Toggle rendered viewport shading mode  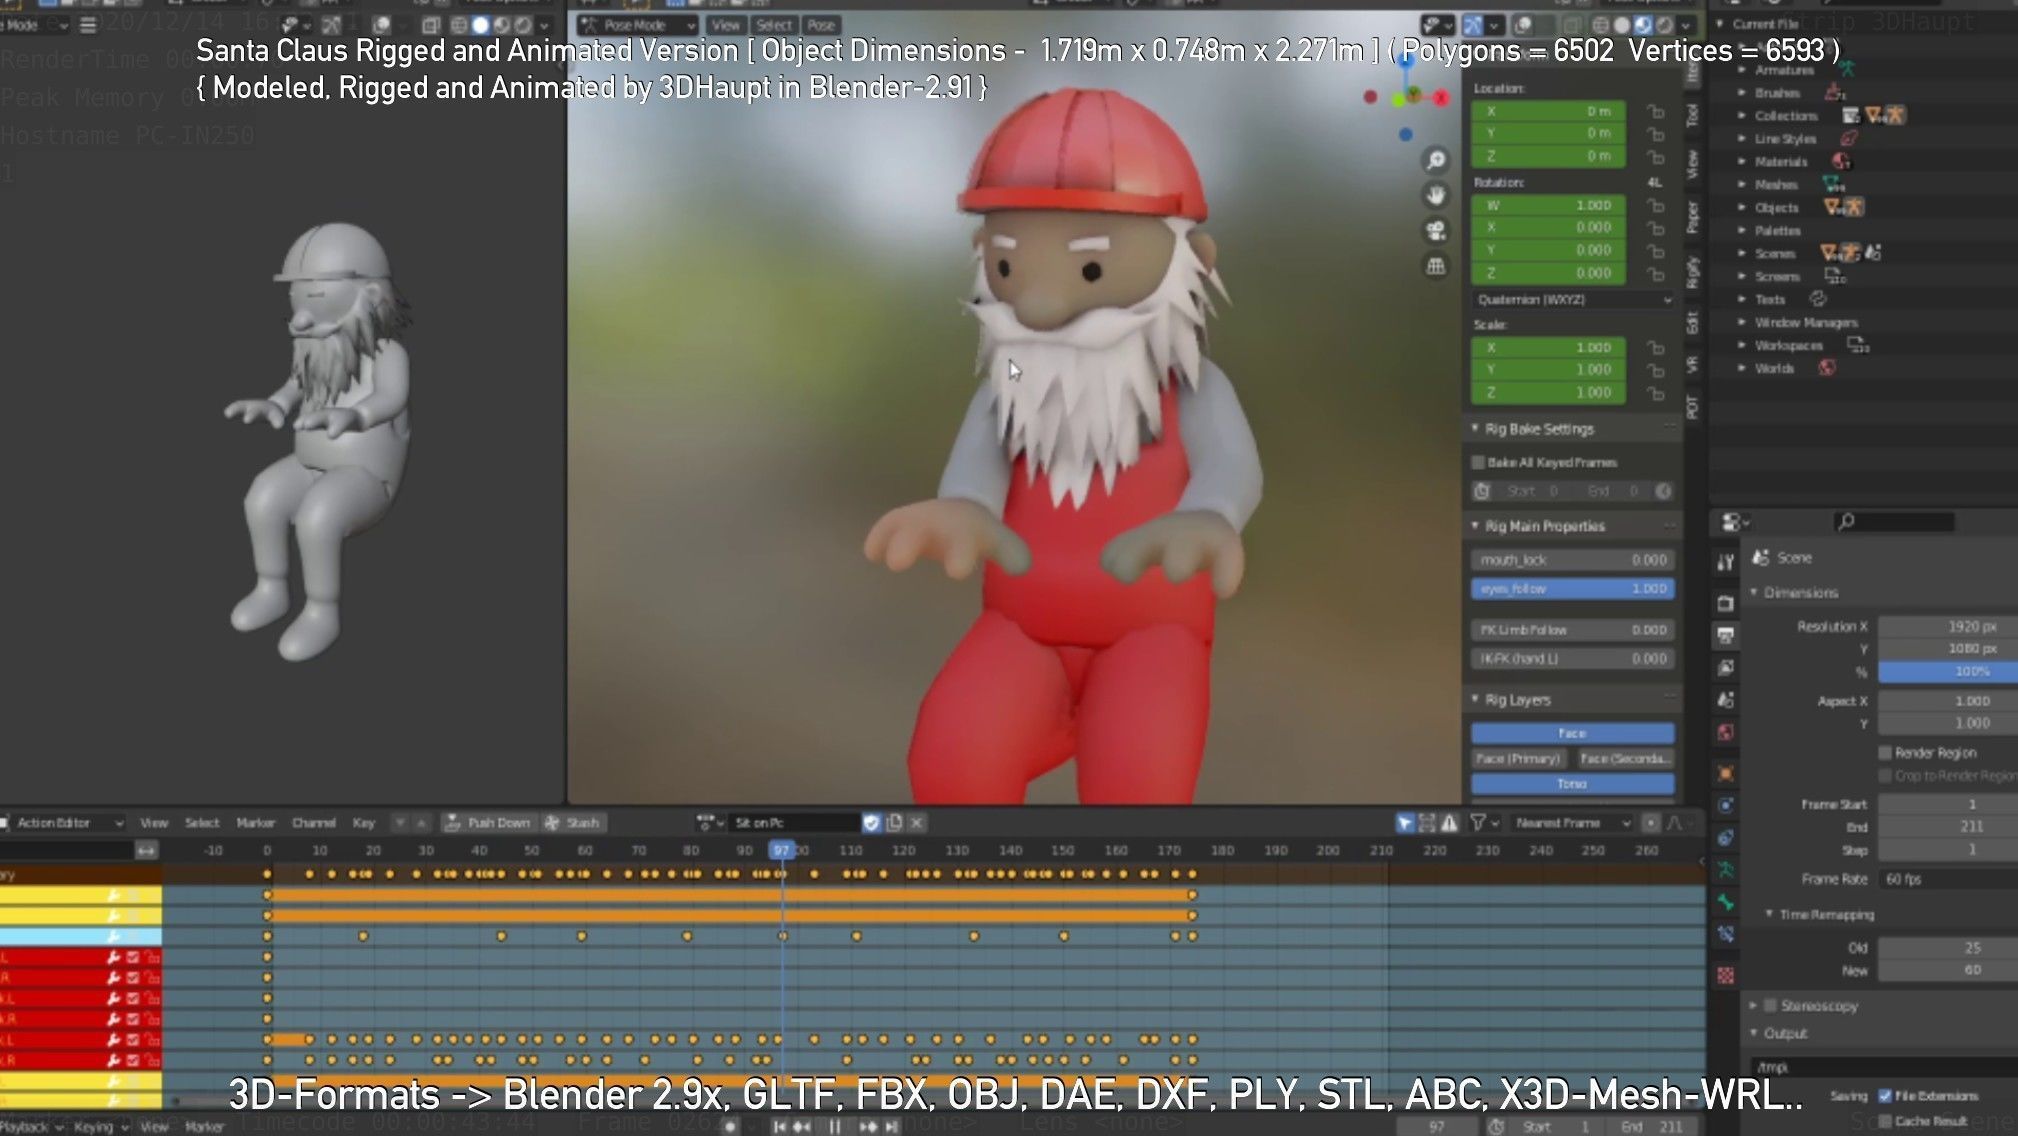pos(1664,25)
